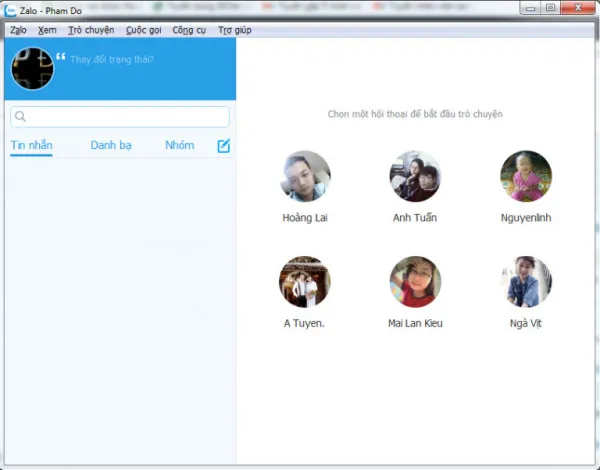Open the Cuộc gọi menu
Screen dimensions: 600x470
click(144, 30)
